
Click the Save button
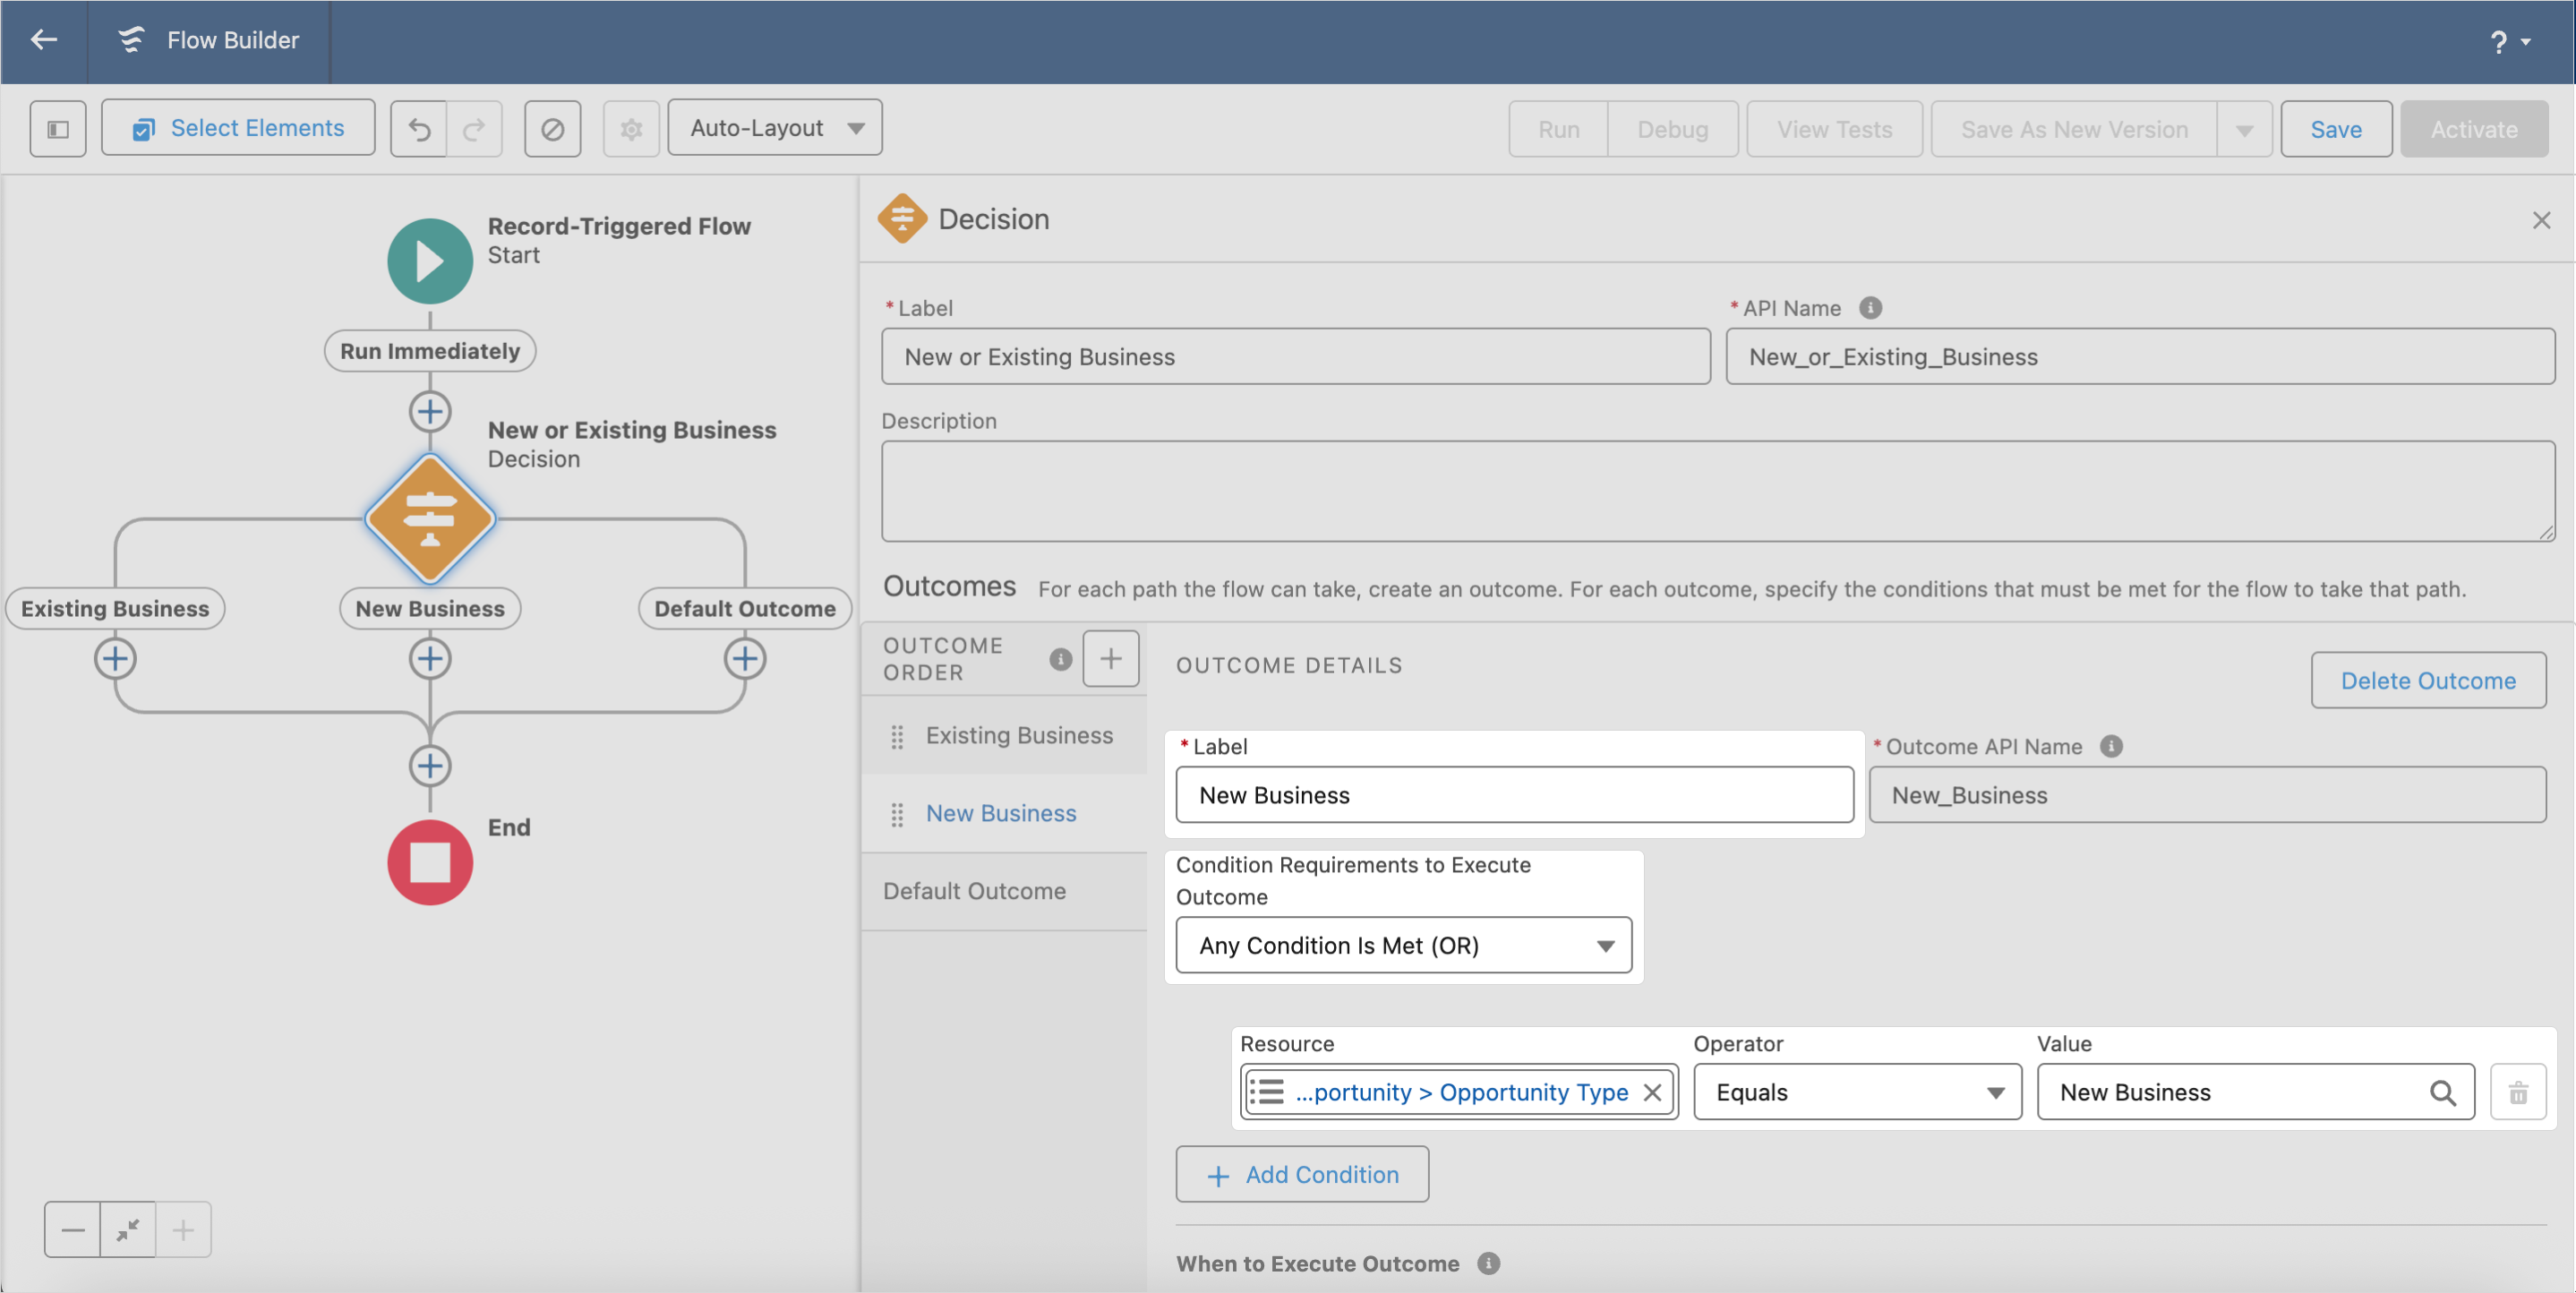pyautogui.click(x=2335, y=130)
